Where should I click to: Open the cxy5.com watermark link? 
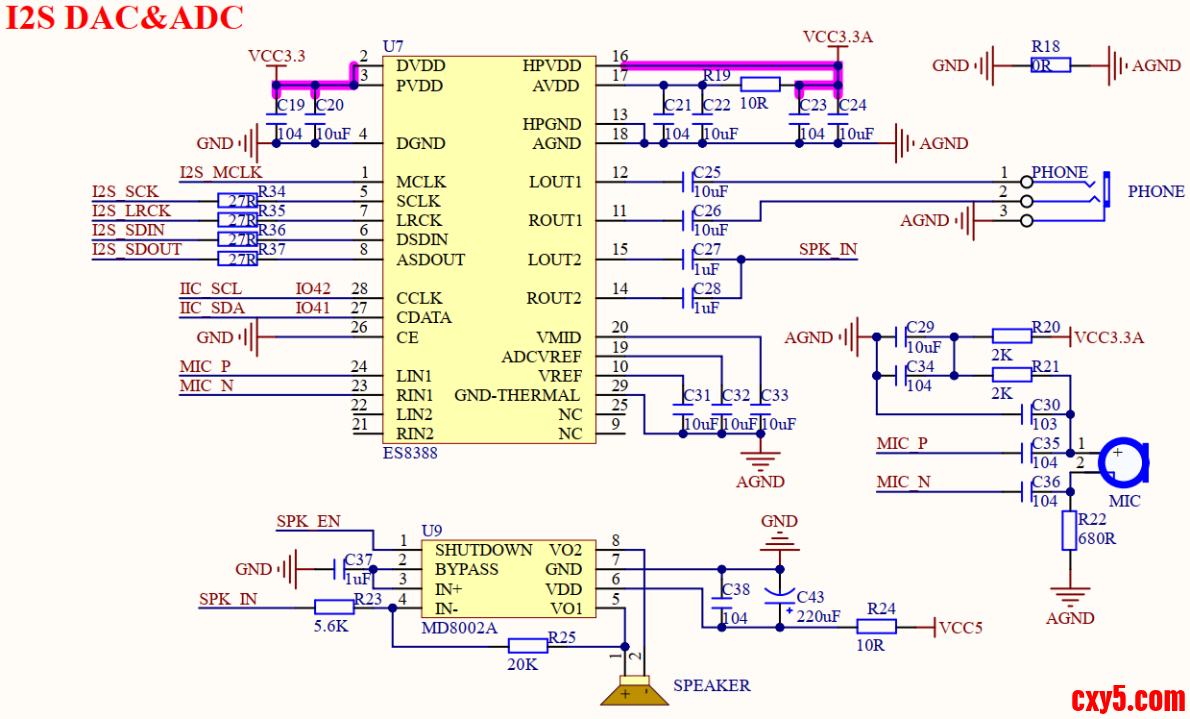point(1127,698)
